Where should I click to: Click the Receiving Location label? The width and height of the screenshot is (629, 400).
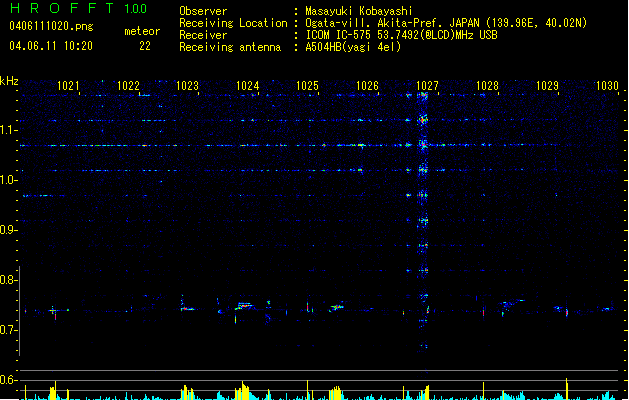[x=233, y=23]
